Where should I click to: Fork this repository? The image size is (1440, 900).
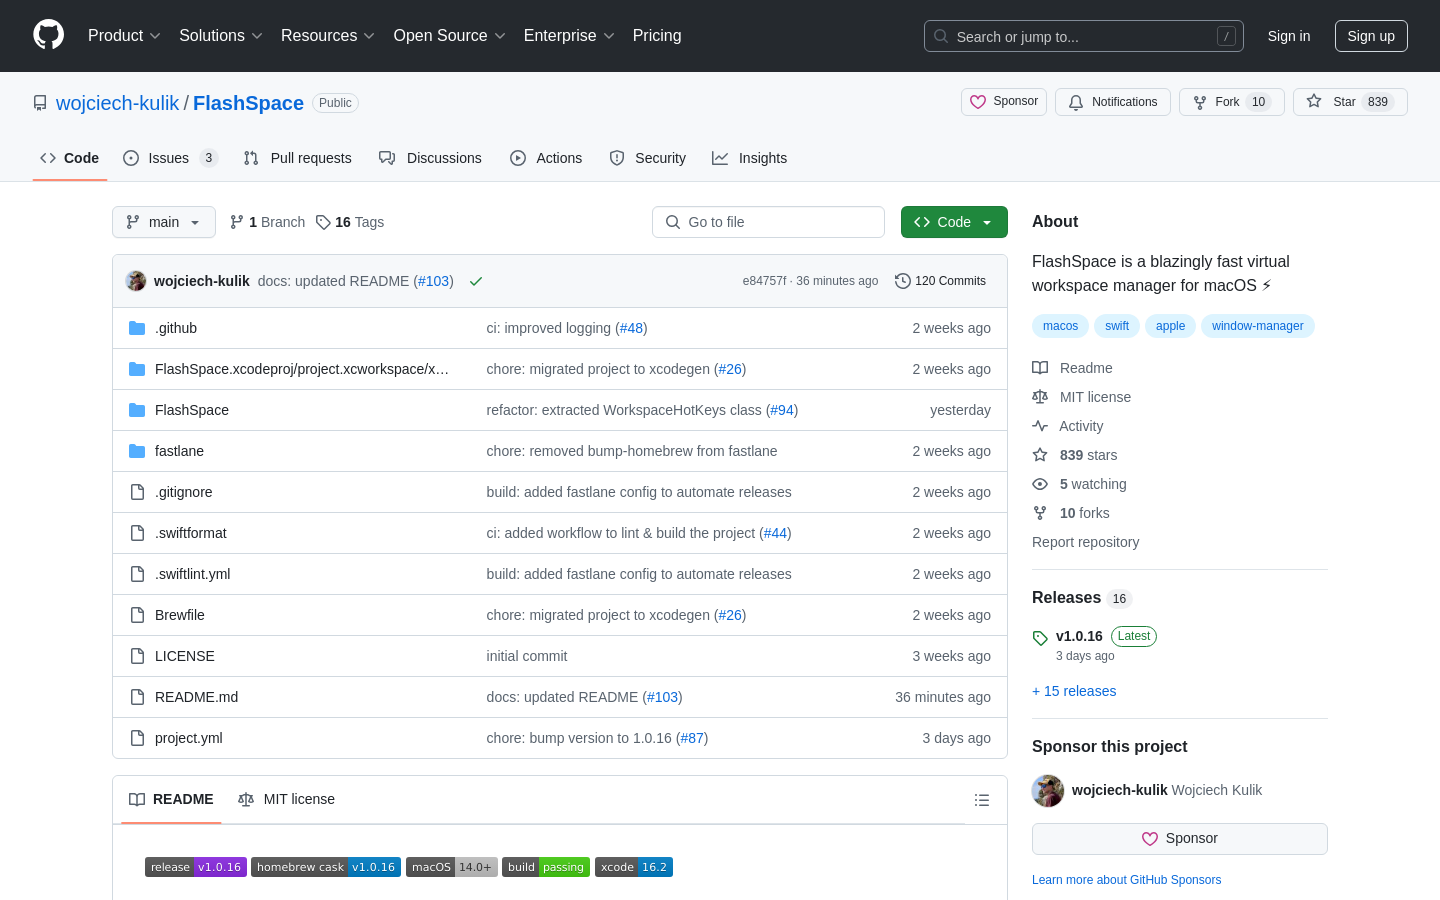click(1231, 102)
